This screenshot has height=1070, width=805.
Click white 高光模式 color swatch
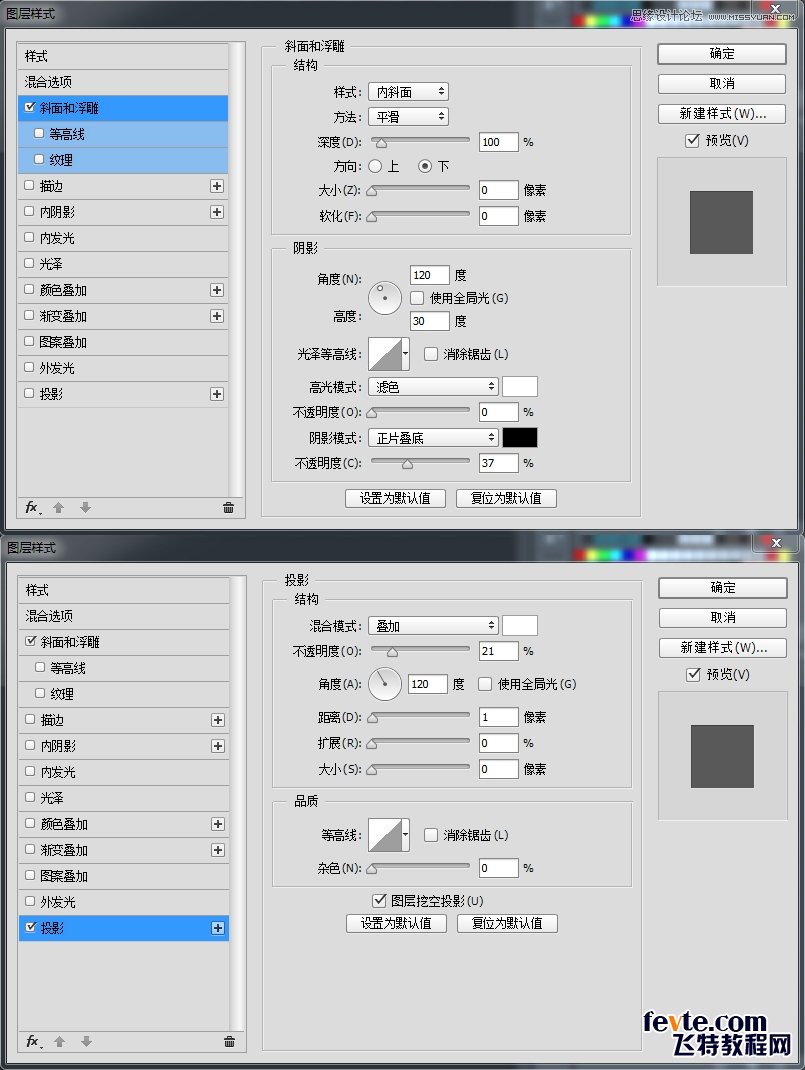point(520,387)
